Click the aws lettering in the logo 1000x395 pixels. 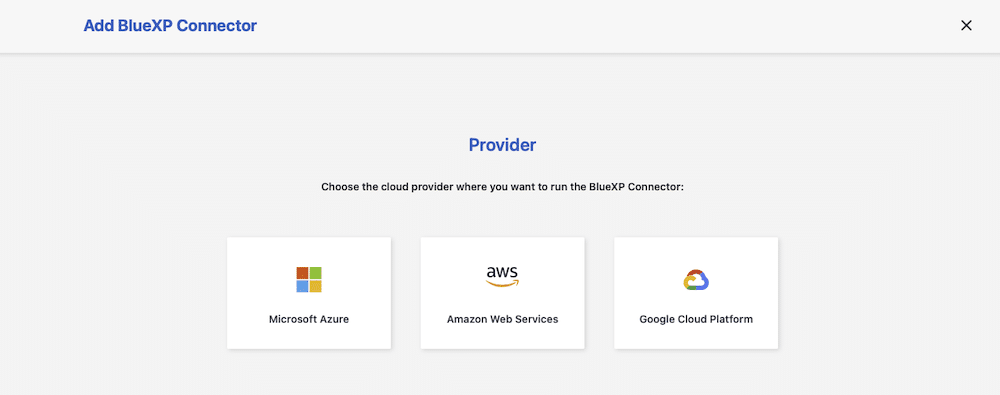click(x=503, y=271)
